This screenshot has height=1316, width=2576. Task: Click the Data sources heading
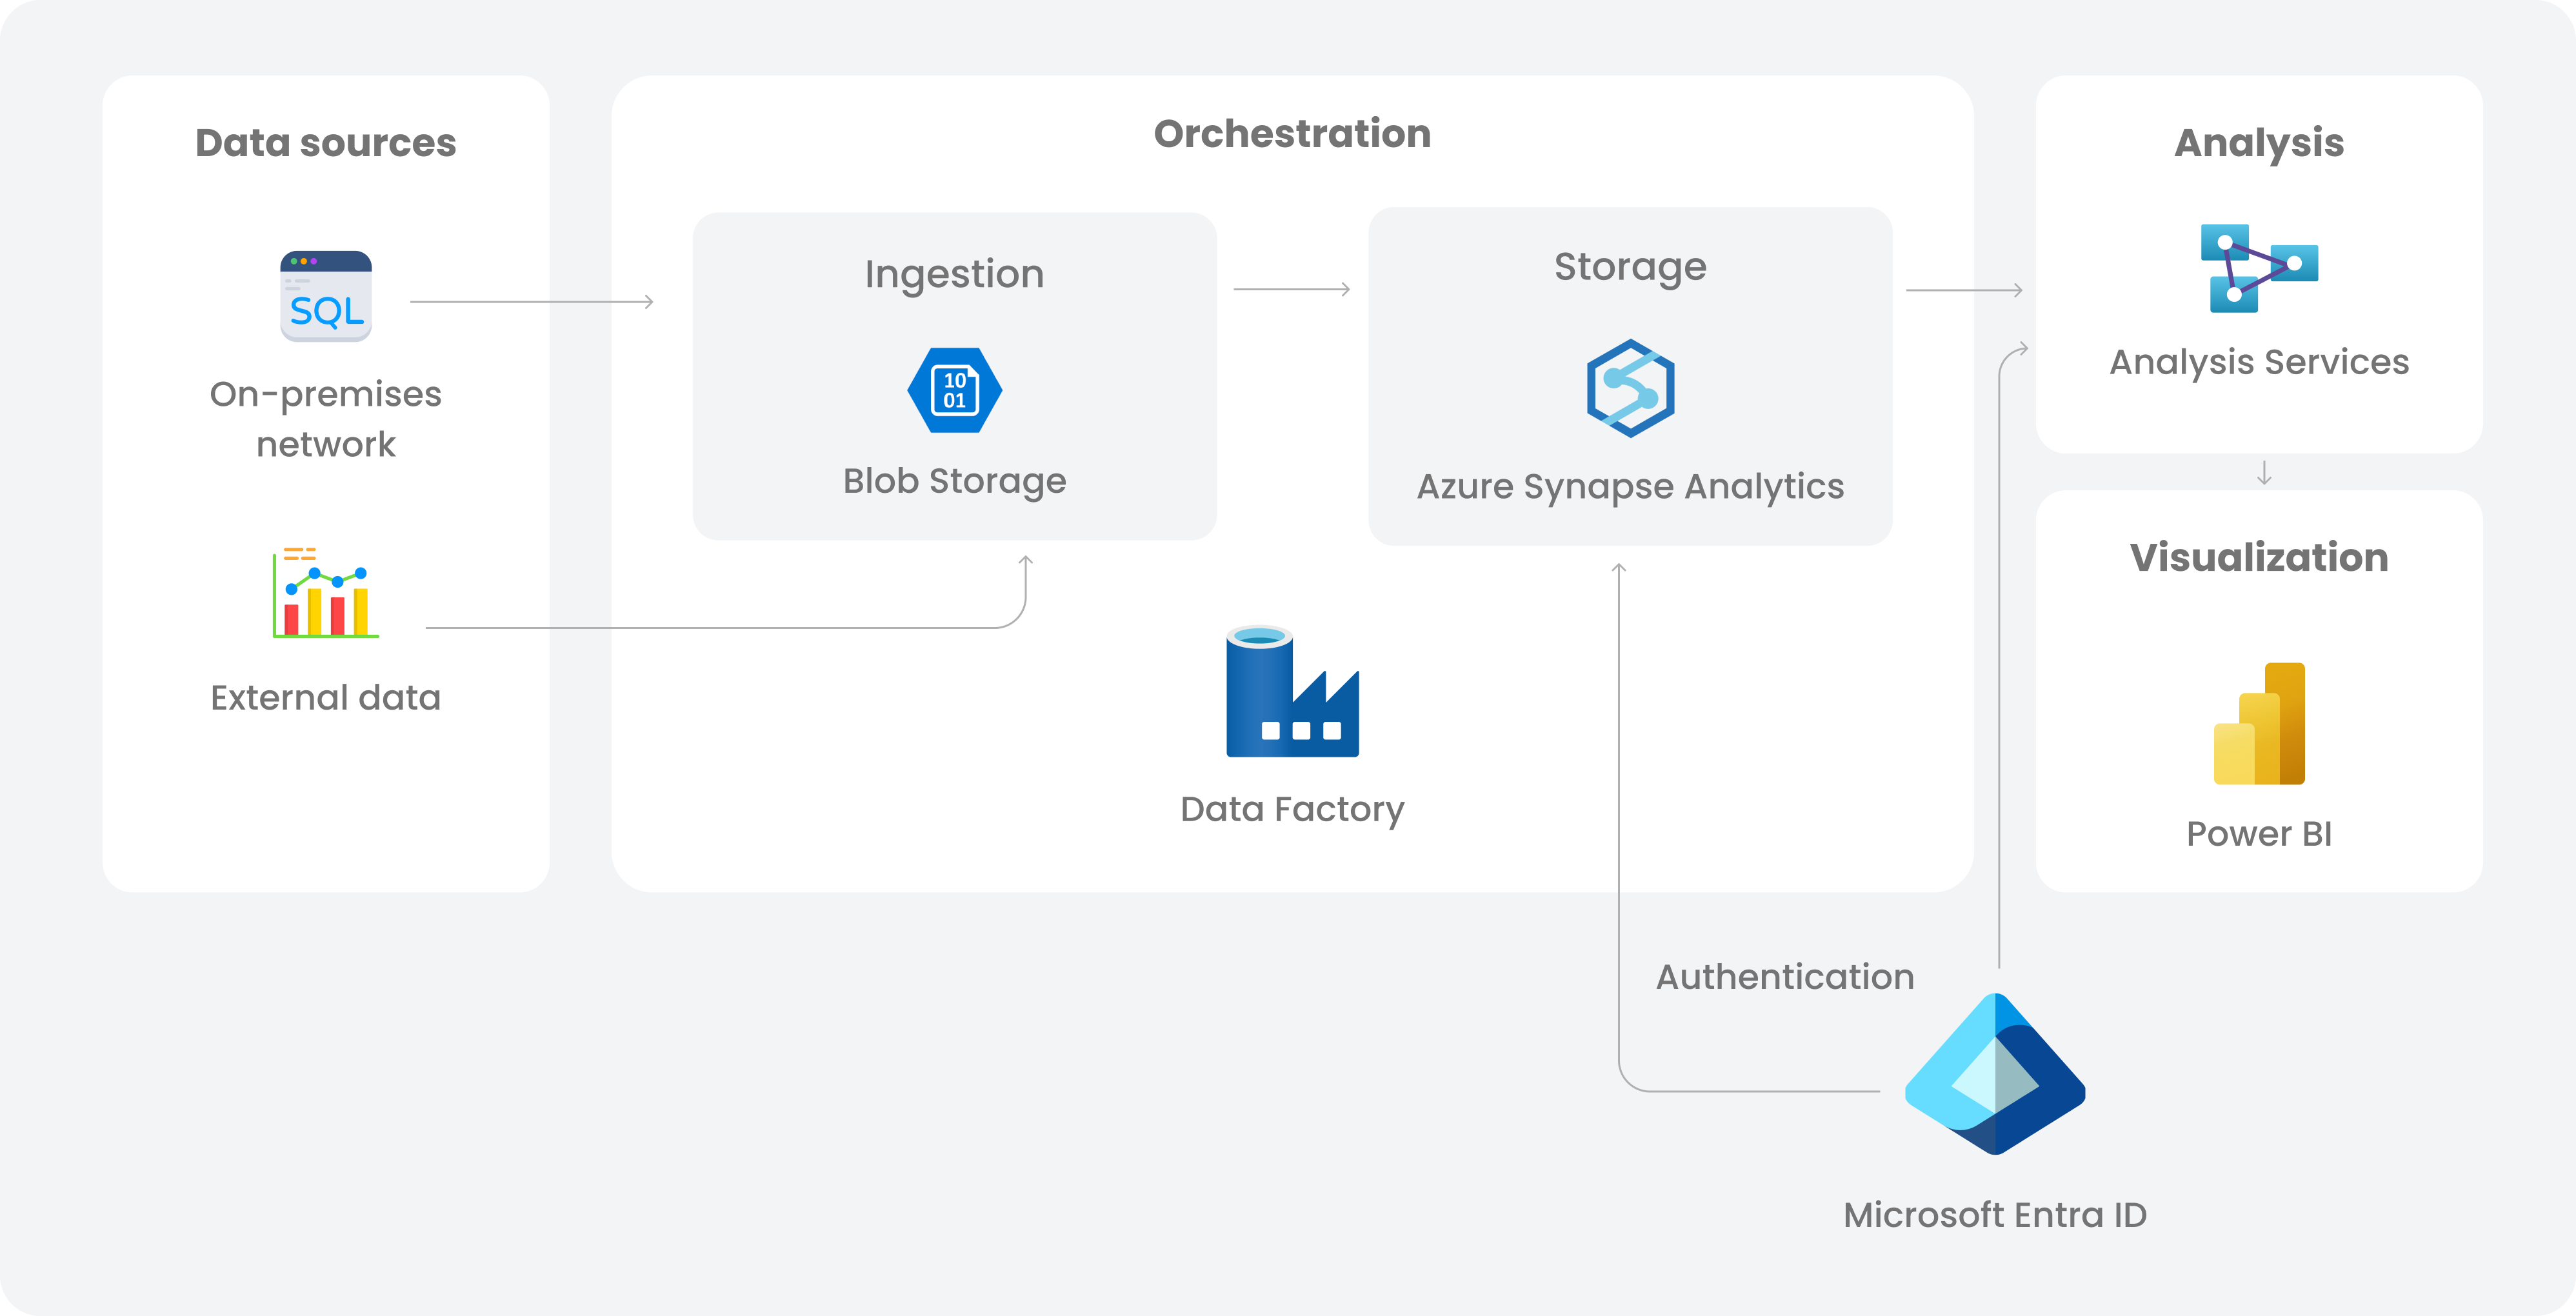pyautogui.click(x=326, y=143)
